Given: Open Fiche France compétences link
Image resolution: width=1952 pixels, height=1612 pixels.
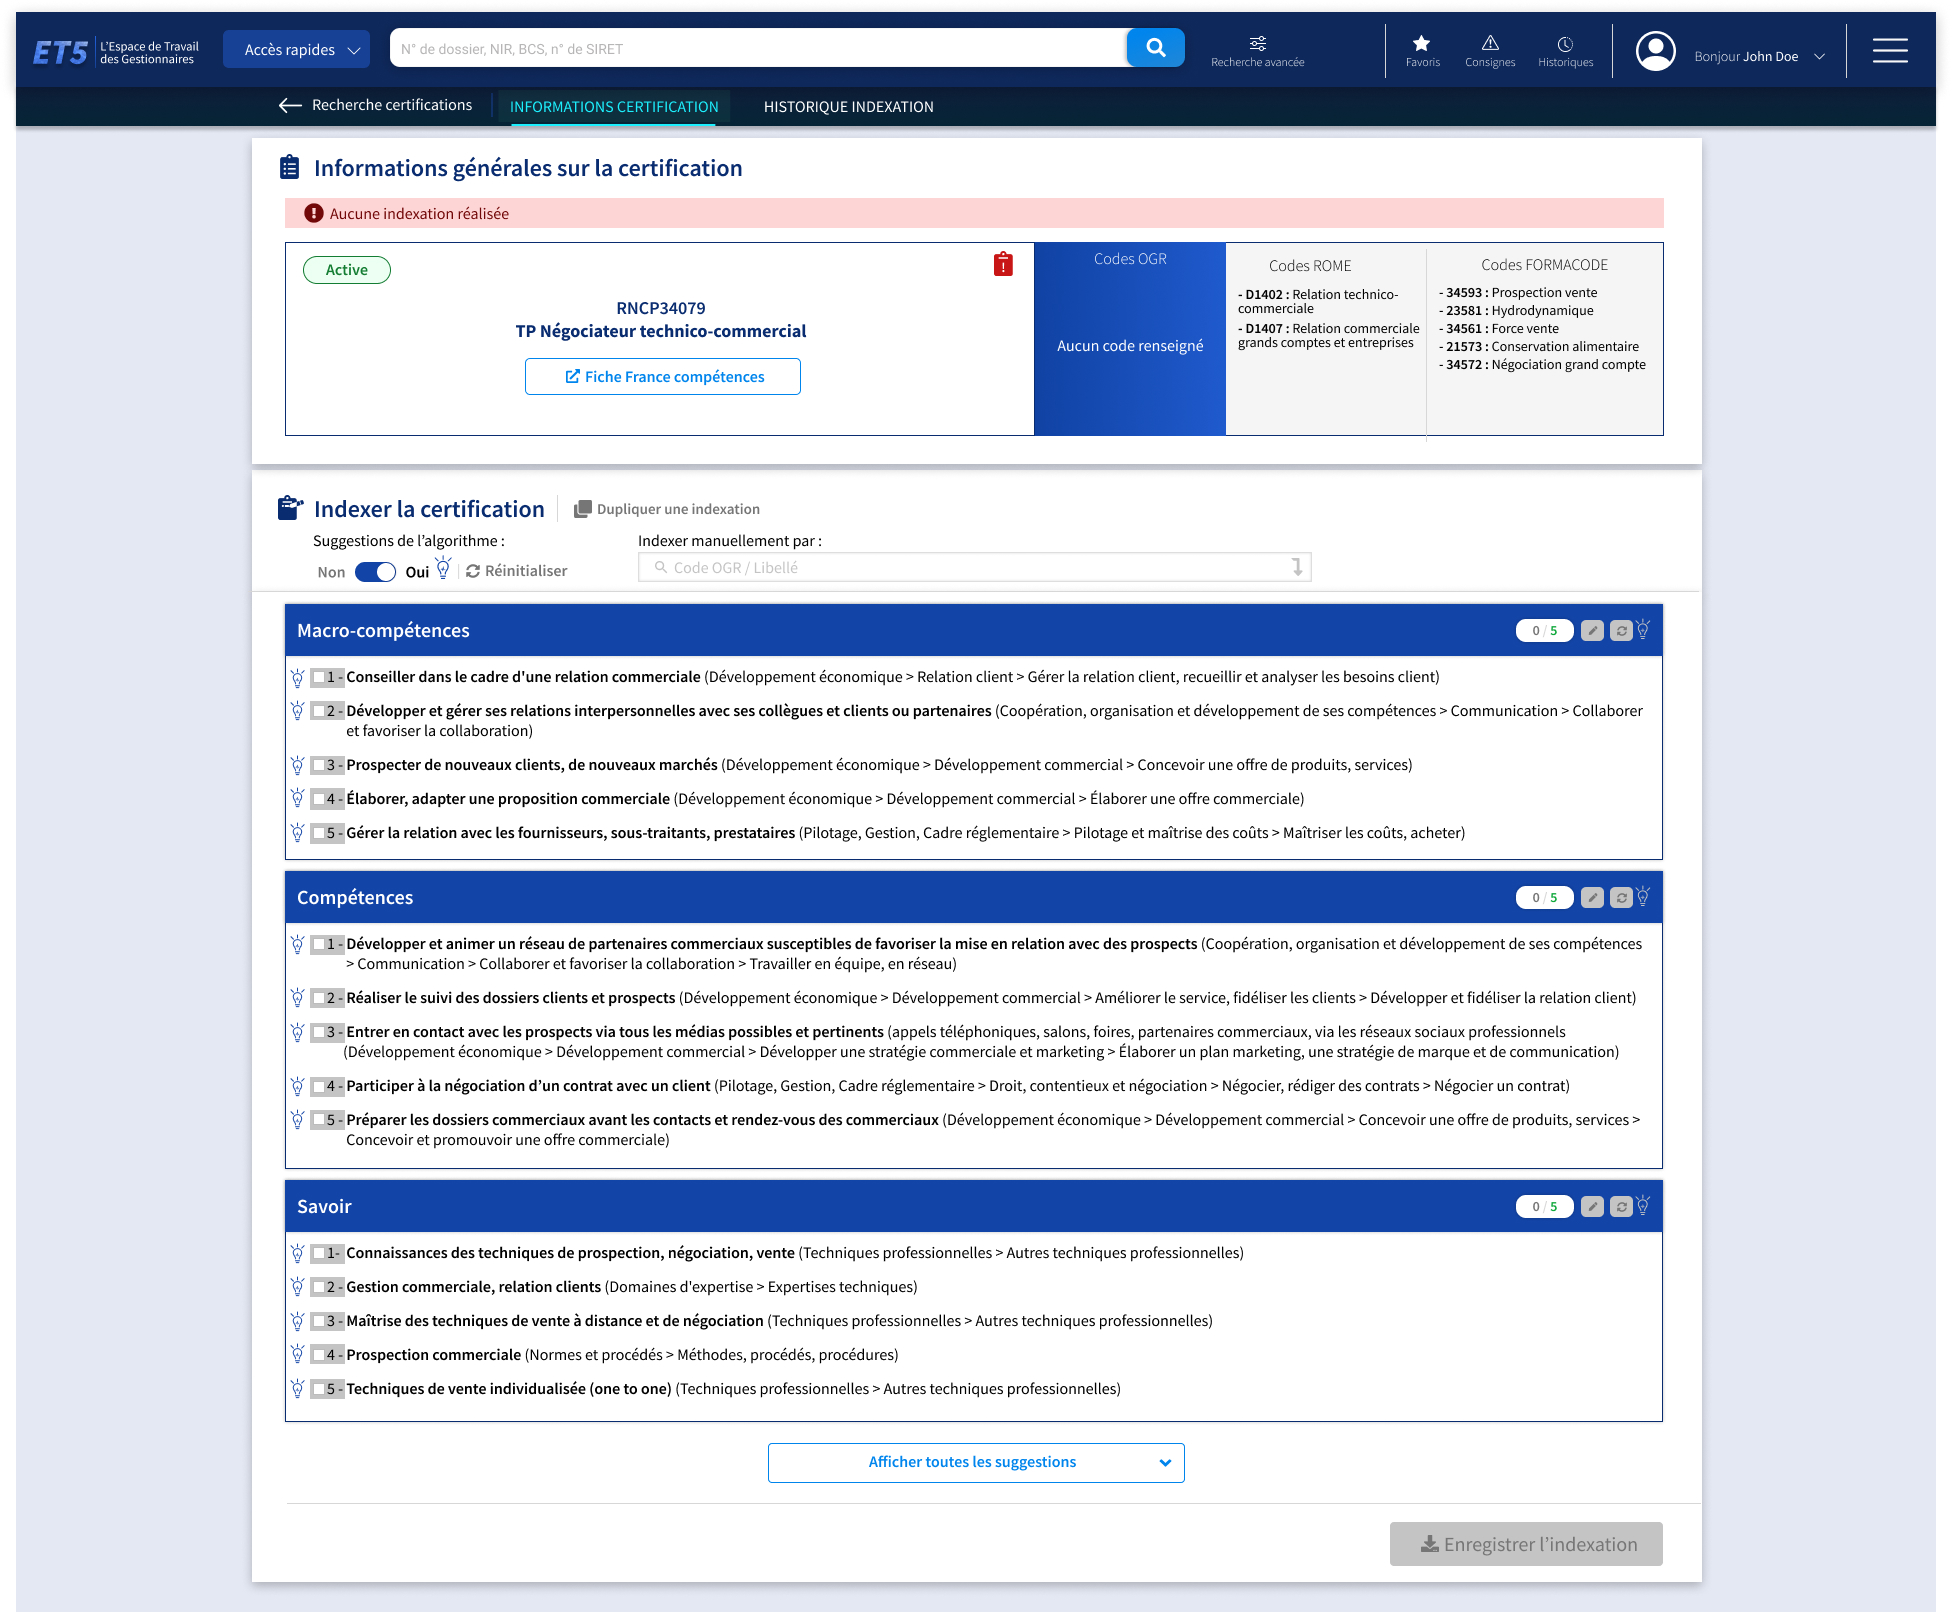Looking at the screenshot, I should pyautogui.click(x=663, y=377).
